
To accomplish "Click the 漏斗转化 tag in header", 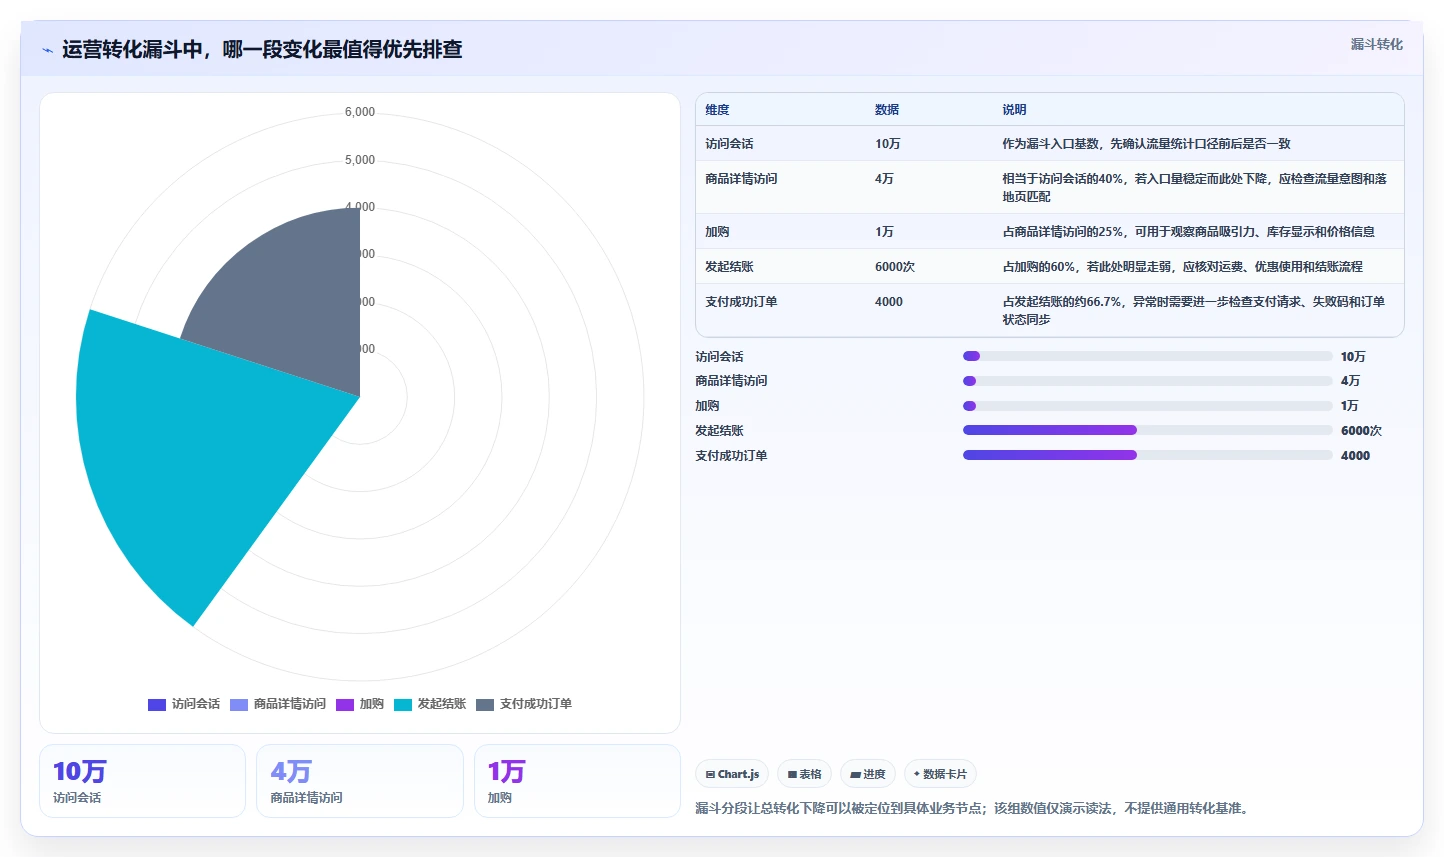I will pyautogui.click(x=1376, y=44).
